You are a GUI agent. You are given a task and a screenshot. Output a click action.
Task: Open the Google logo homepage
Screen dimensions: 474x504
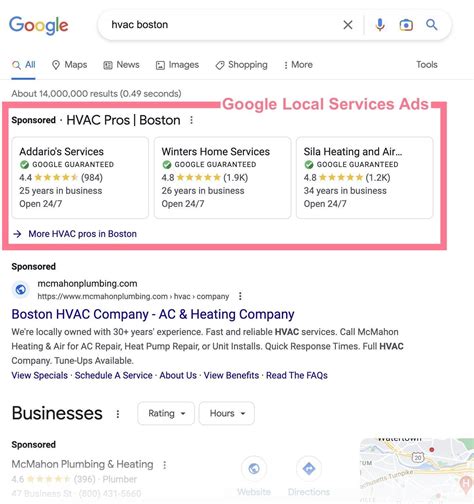pos(39,25)
